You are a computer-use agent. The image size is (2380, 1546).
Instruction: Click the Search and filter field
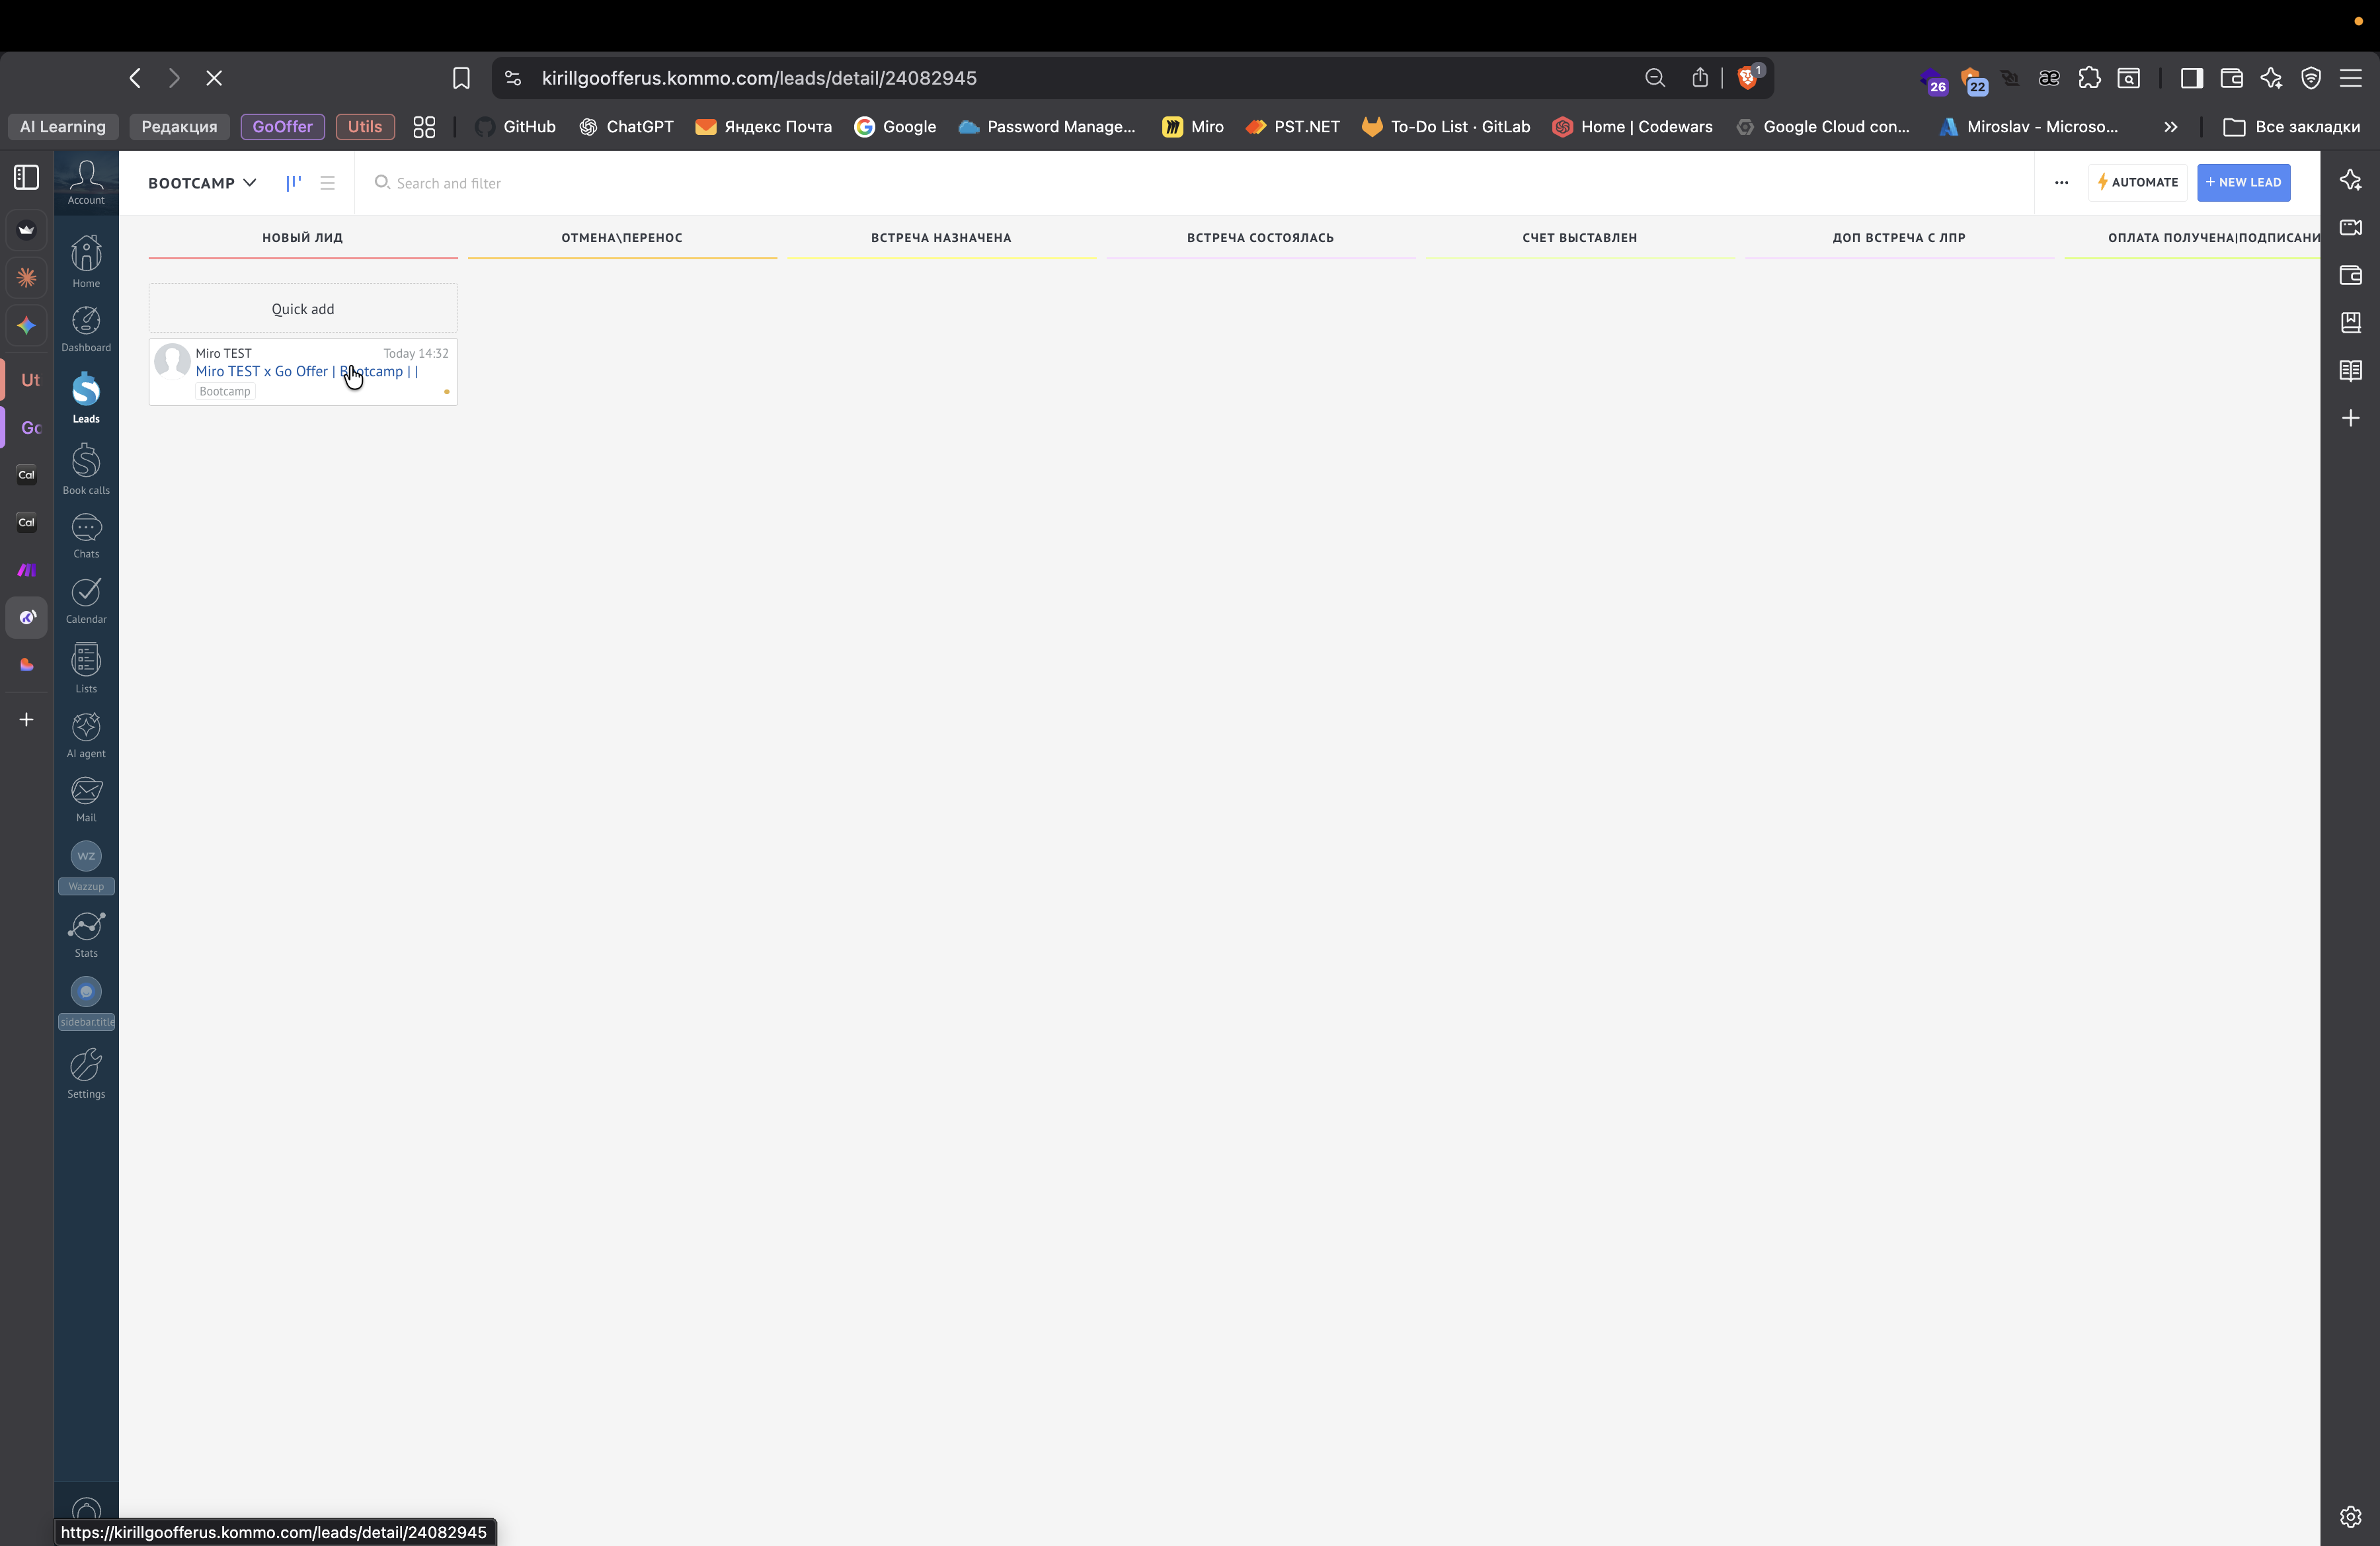tap(449, 183)
